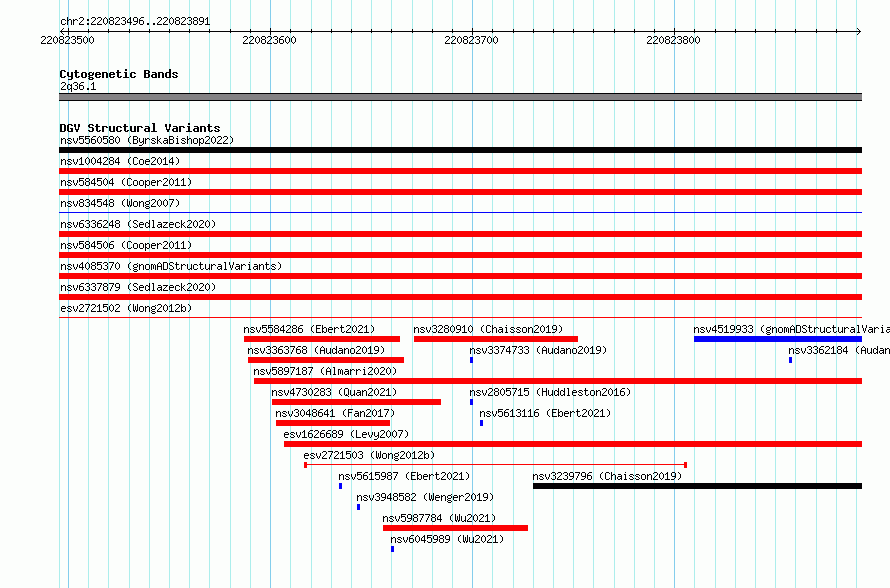Click blue marker under nsv5613116
Viewport: 890px width, 588px height.
pos(481,423)
